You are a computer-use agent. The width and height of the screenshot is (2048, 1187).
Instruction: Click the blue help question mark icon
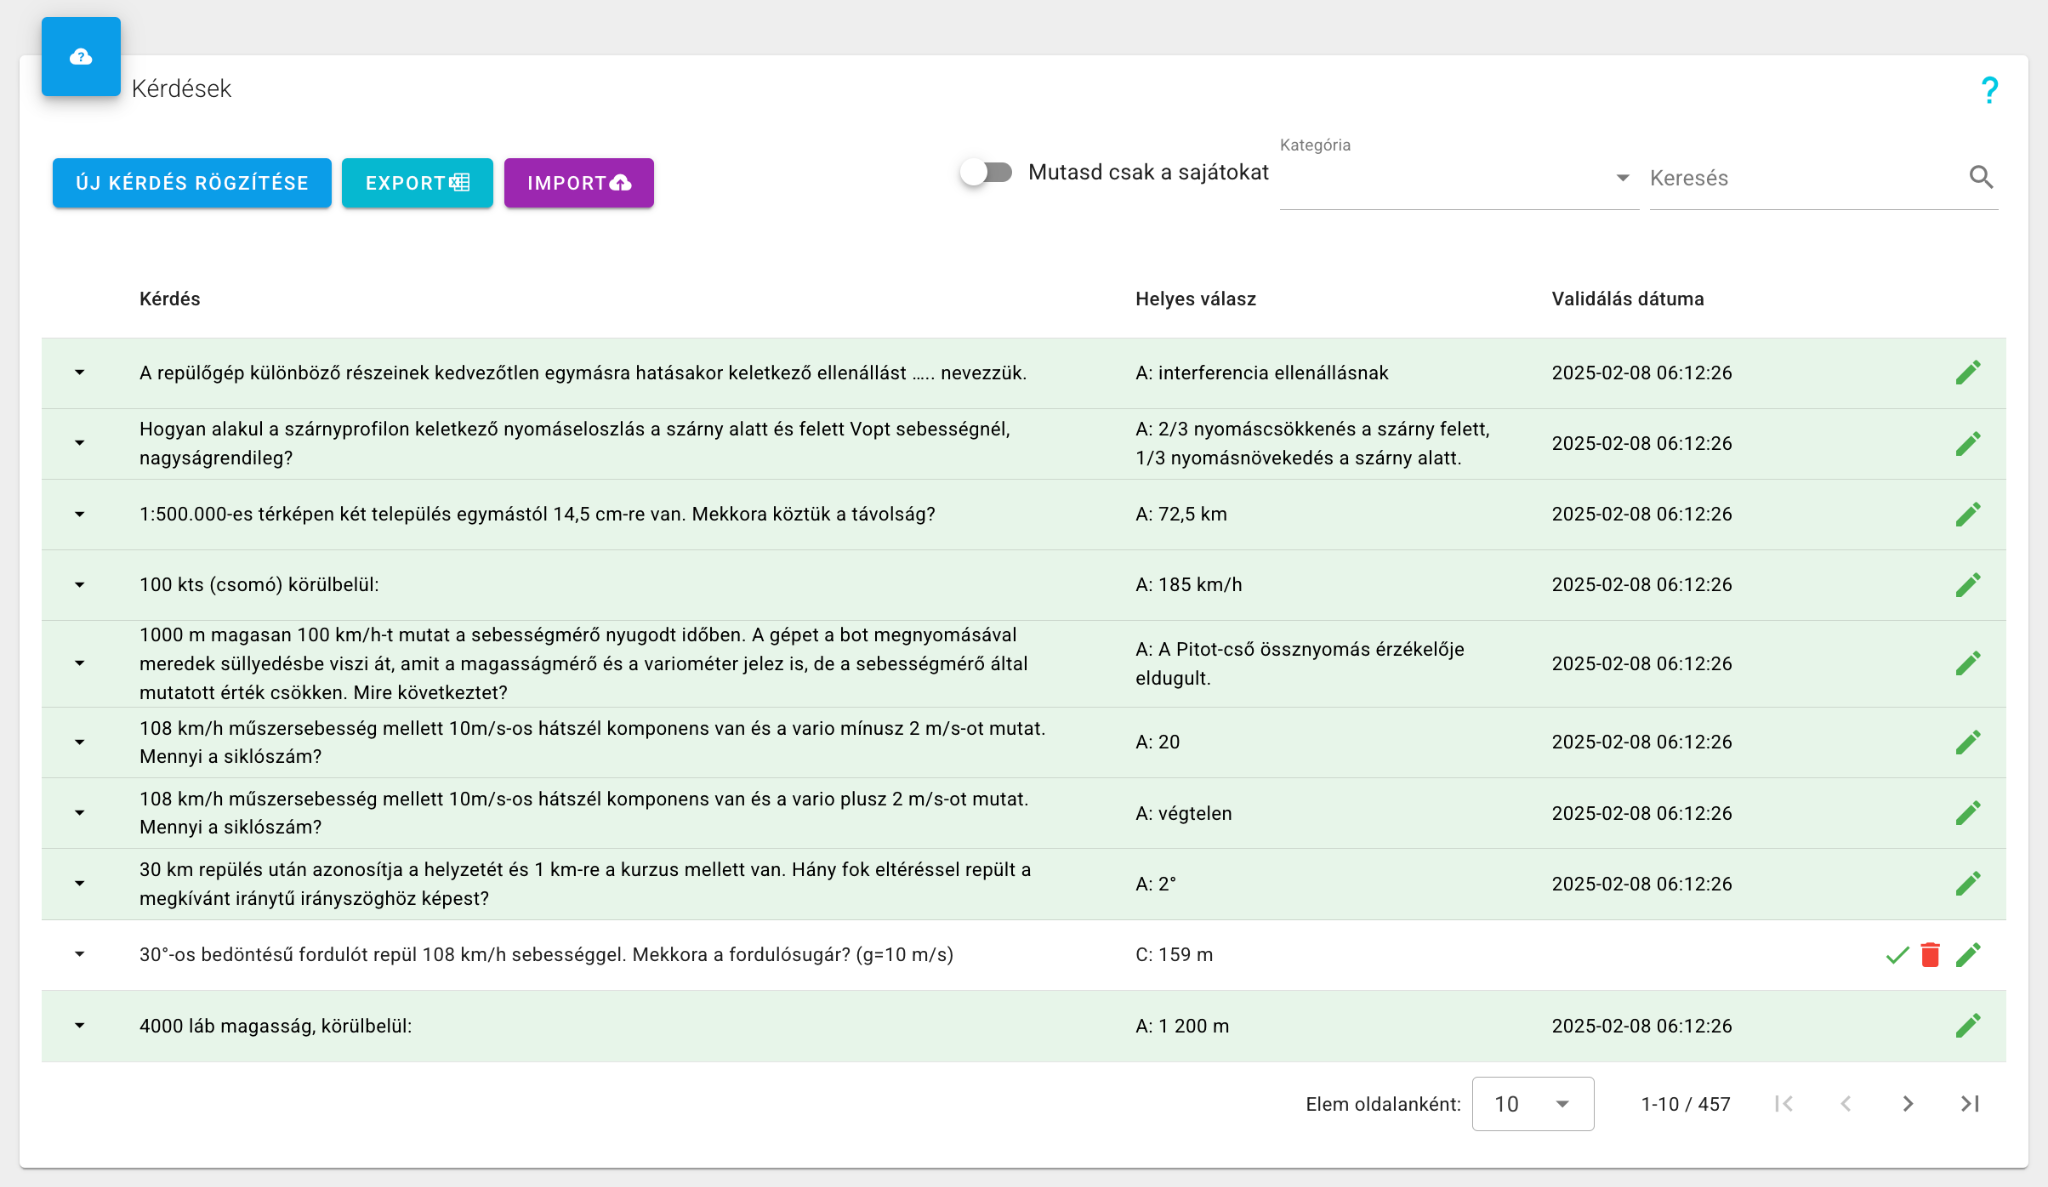tap(1989, 90)
